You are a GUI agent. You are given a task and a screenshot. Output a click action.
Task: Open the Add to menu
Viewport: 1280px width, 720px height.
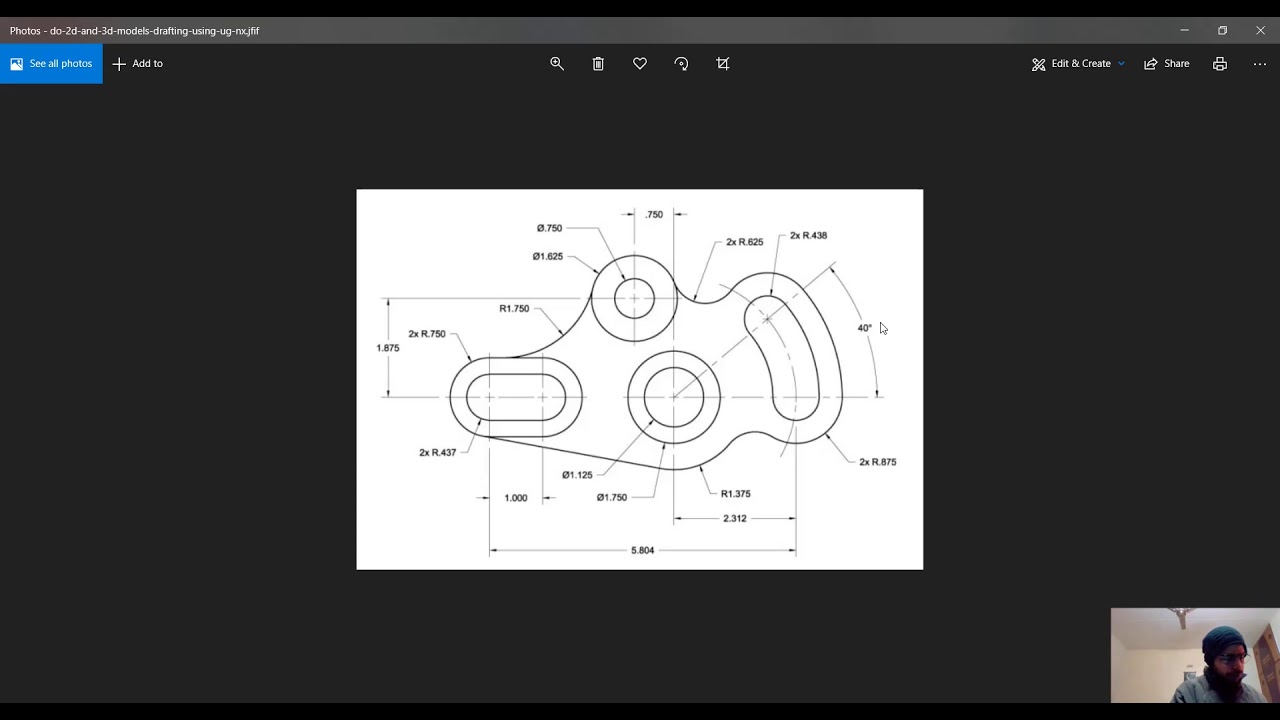pyautogui.click(x=138, y=63)
